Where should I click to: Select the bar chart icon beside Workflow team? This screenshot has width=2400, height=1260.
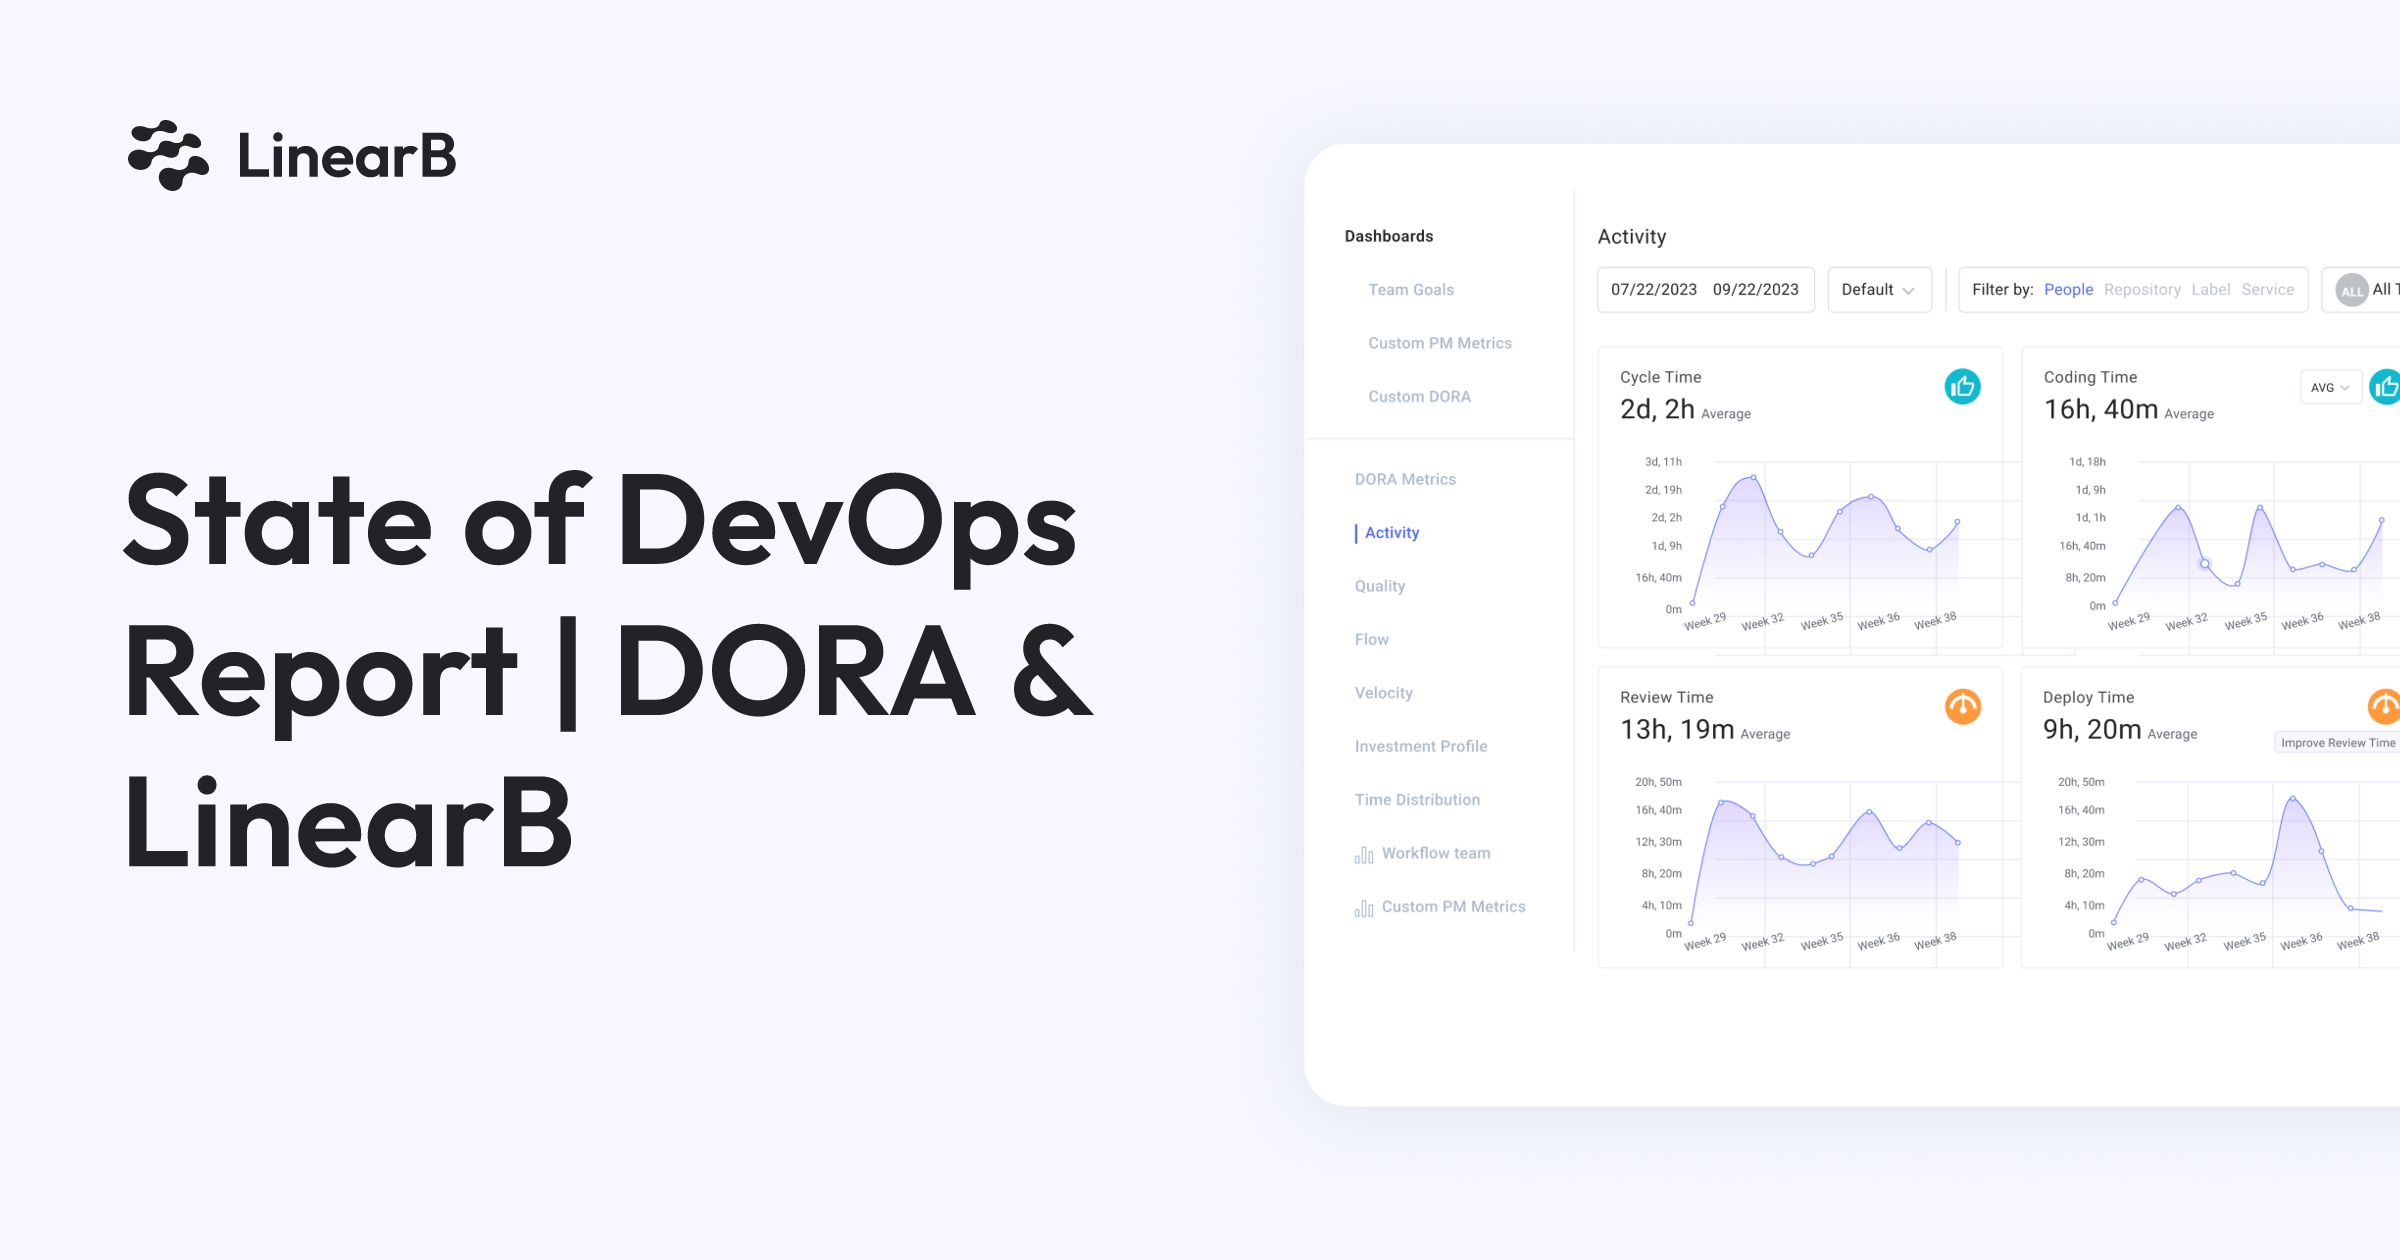[x=1365, y=853]
